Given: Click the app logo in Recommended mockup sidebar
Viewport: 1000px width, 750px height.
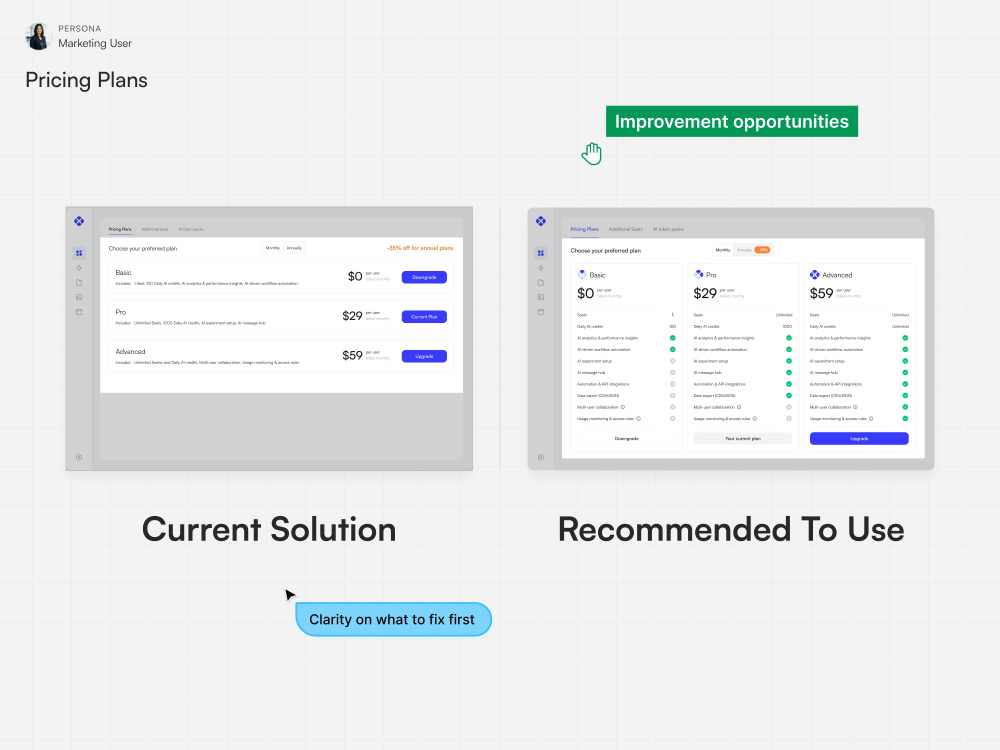Looking at the screenshot, I should pyautogui.click(x=541, y=221).
